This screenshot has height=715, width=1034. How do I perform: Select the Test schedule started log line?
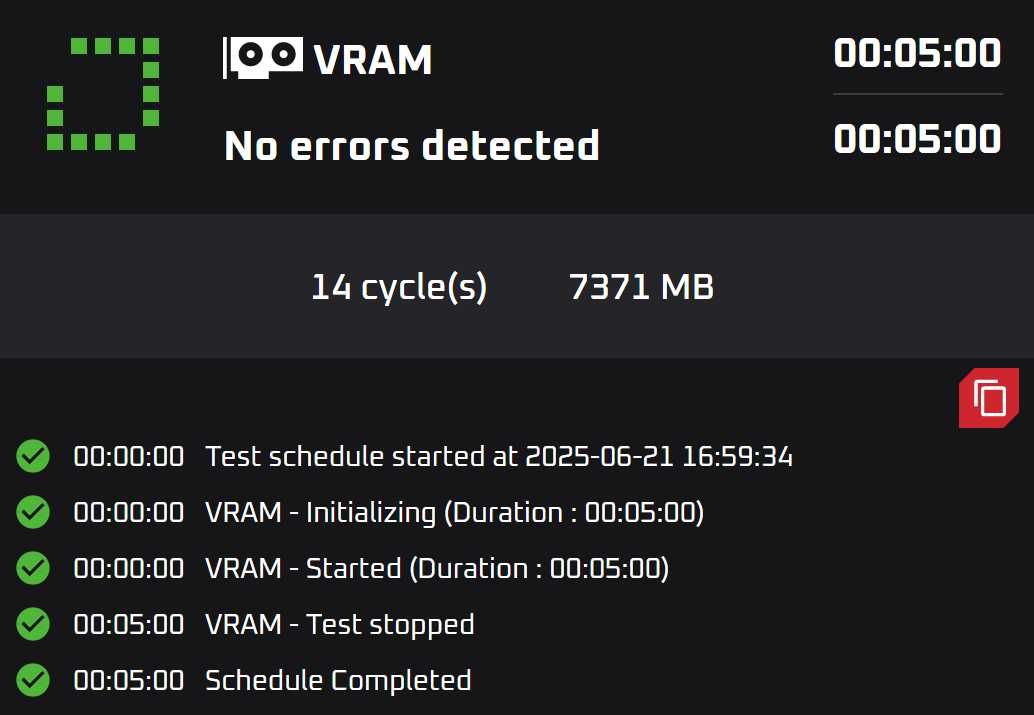pyautogui.click(x=433, y=456)
